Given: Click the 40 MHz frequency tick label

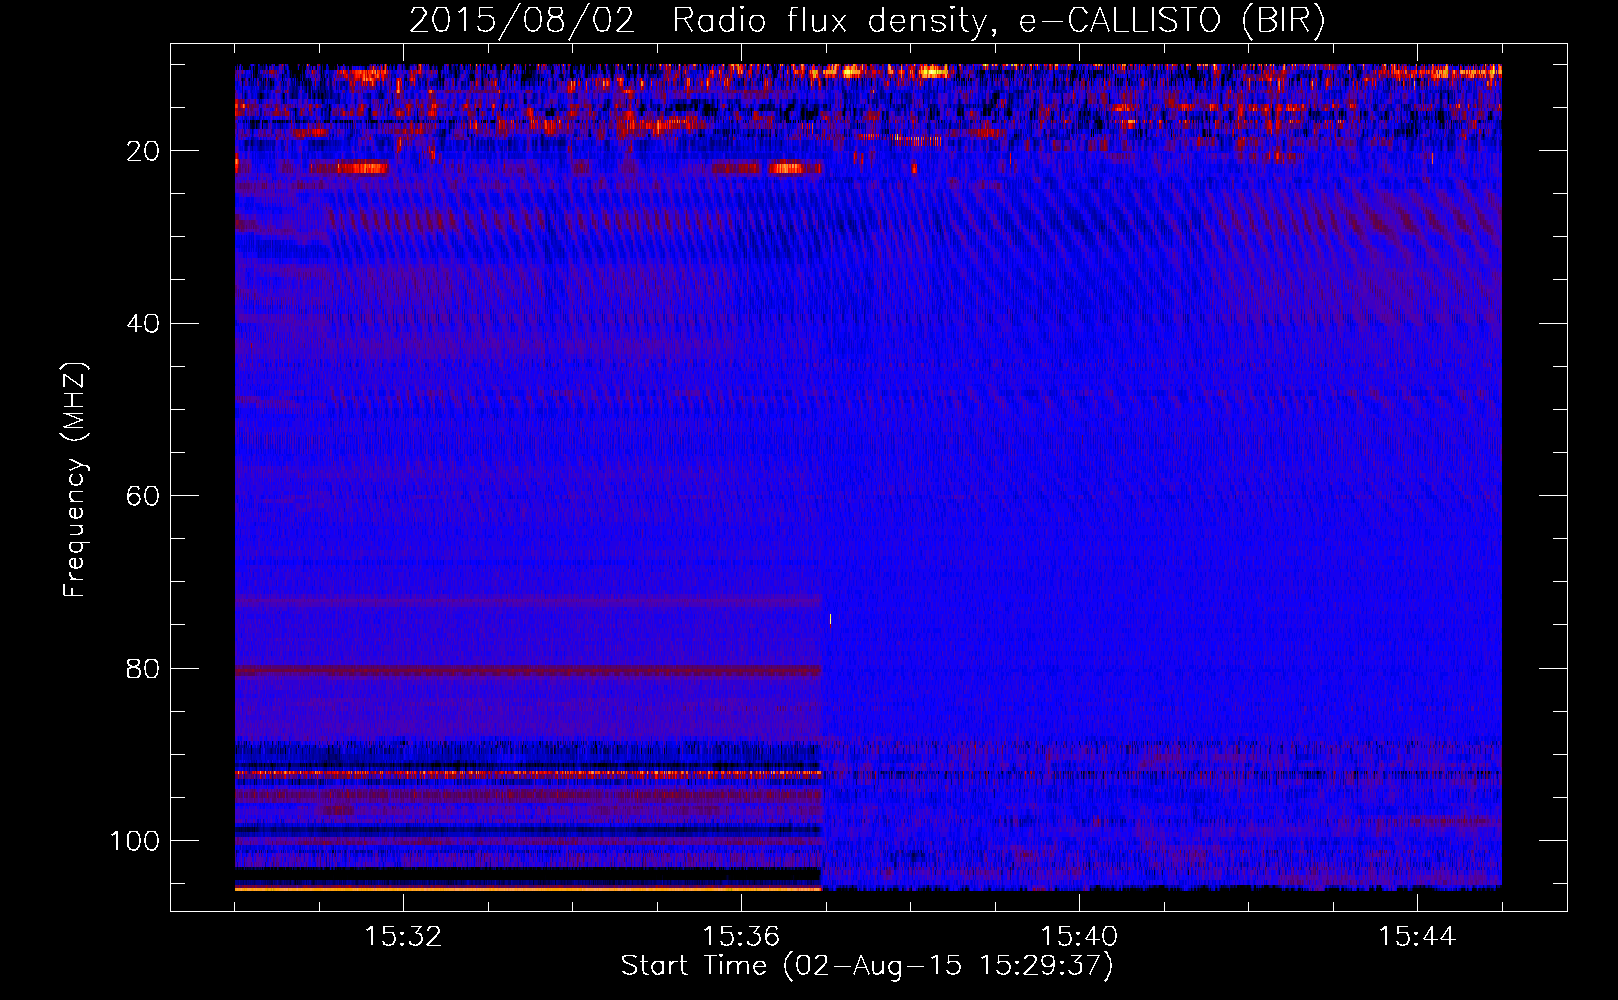Looking at the screenshot, I should 144,324.
